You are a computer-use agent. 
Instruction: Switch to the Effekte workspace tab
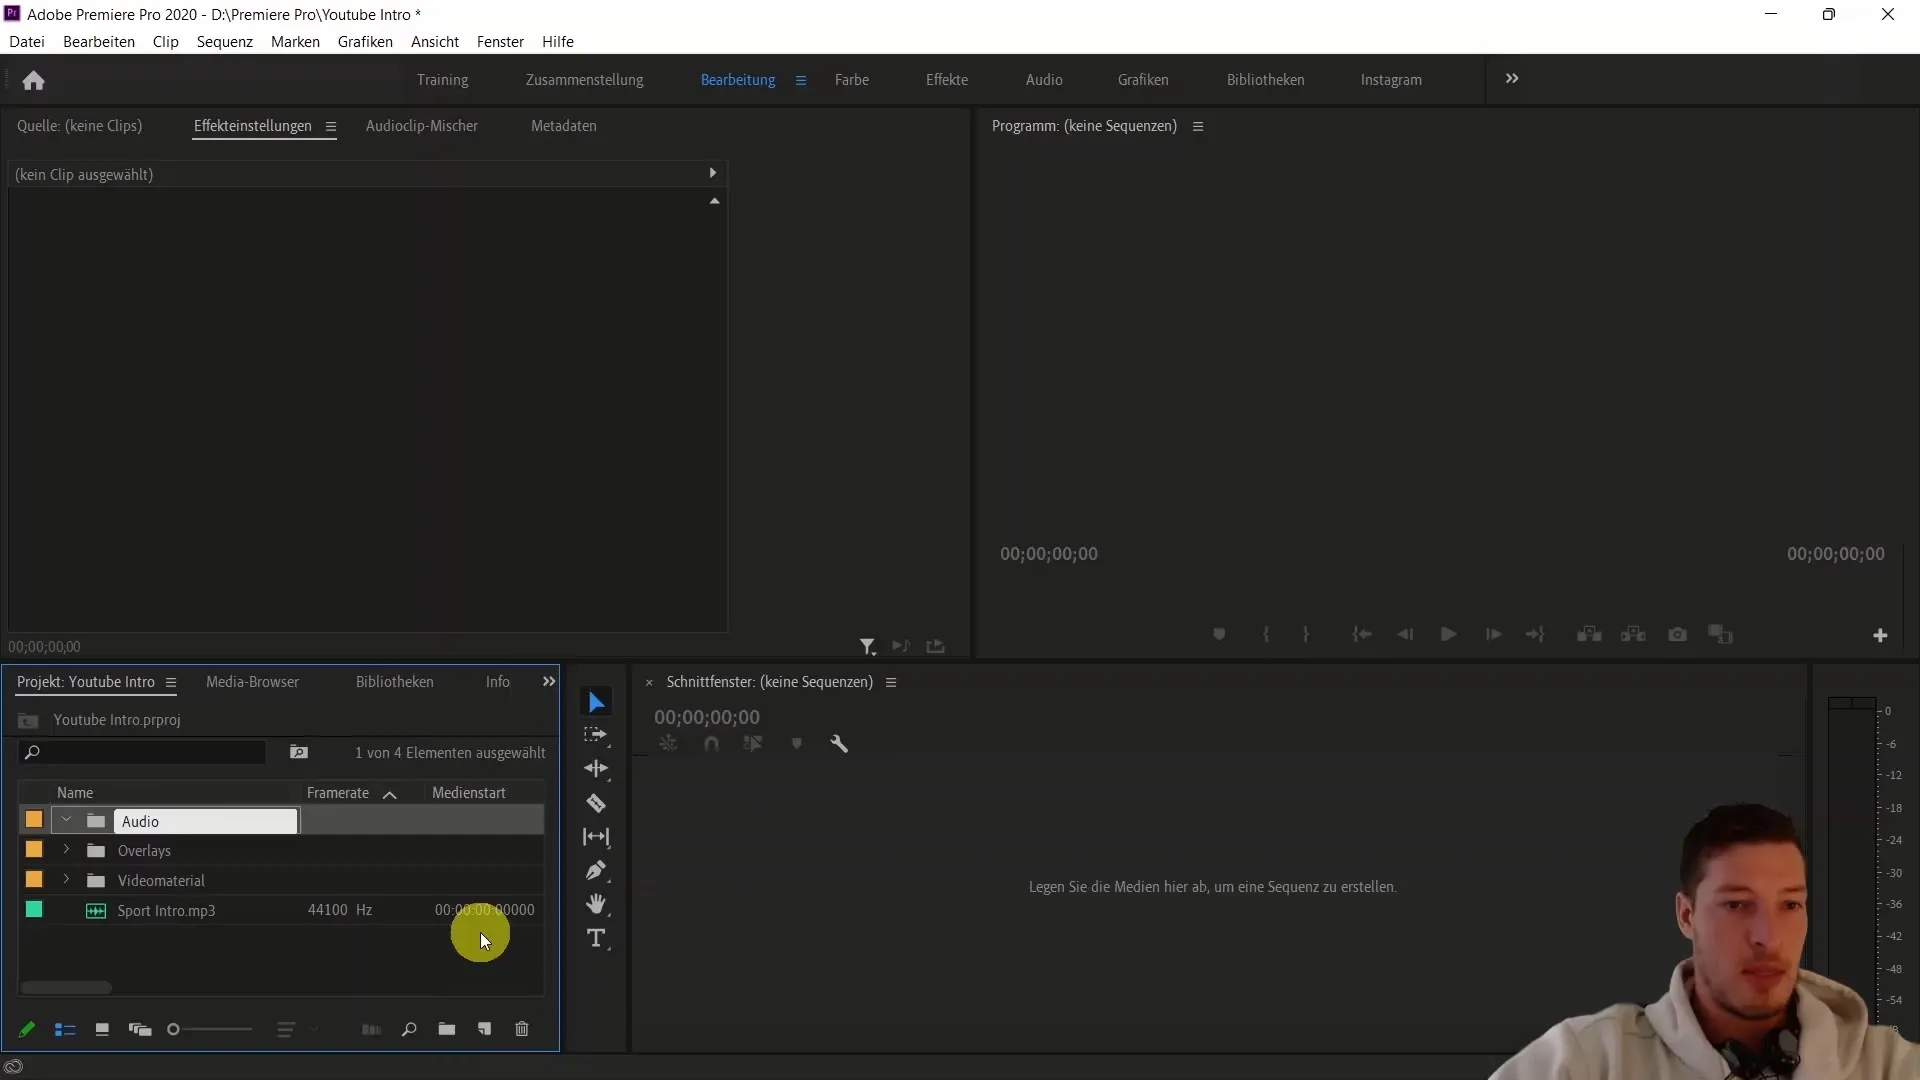(x=947, y=79)
